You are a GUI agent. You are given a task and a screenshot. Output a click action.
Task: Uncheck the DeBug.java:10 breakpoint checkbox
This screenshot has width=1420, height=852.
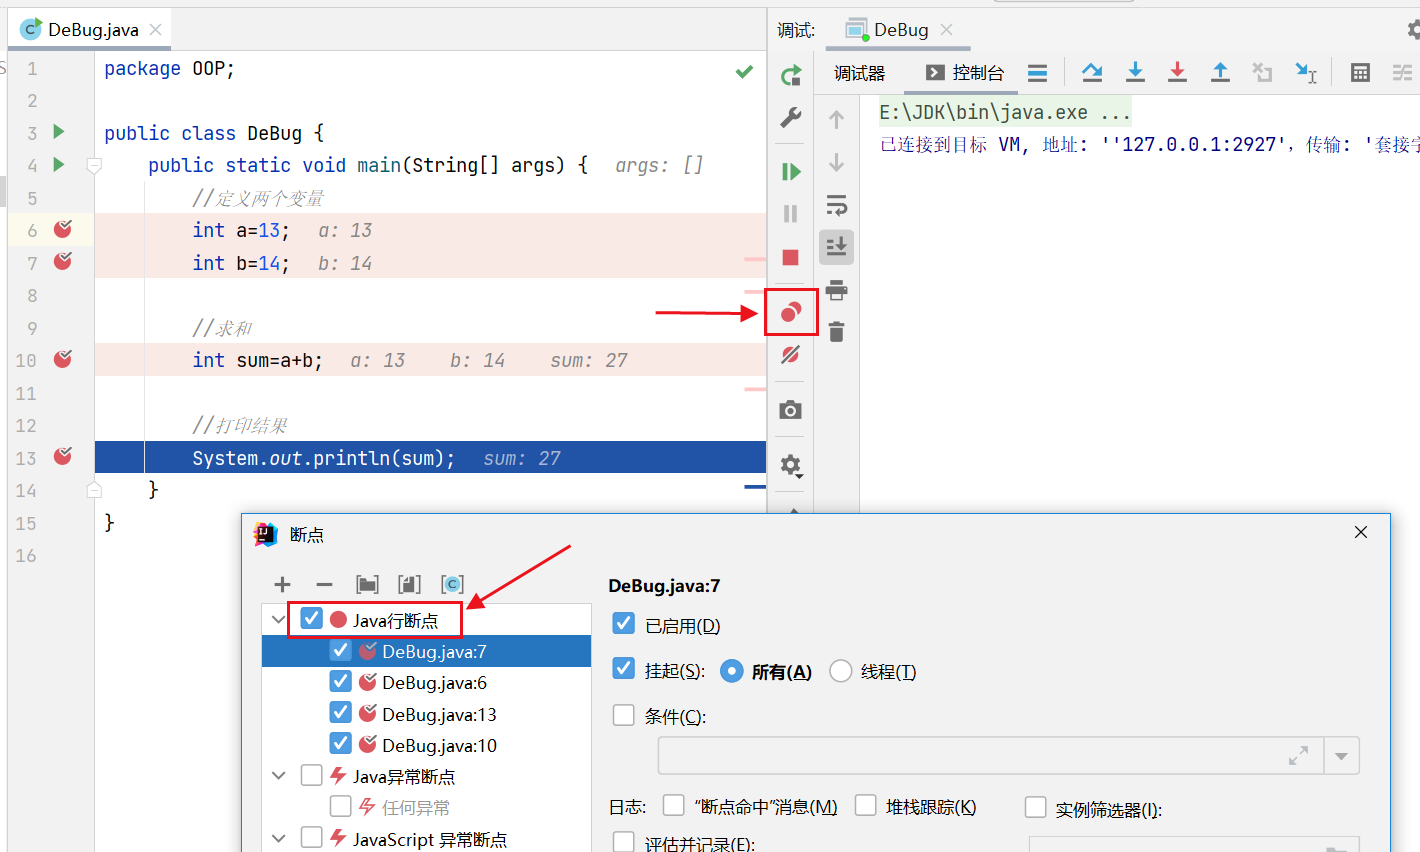pyautogui.click(x=341, y=744)
